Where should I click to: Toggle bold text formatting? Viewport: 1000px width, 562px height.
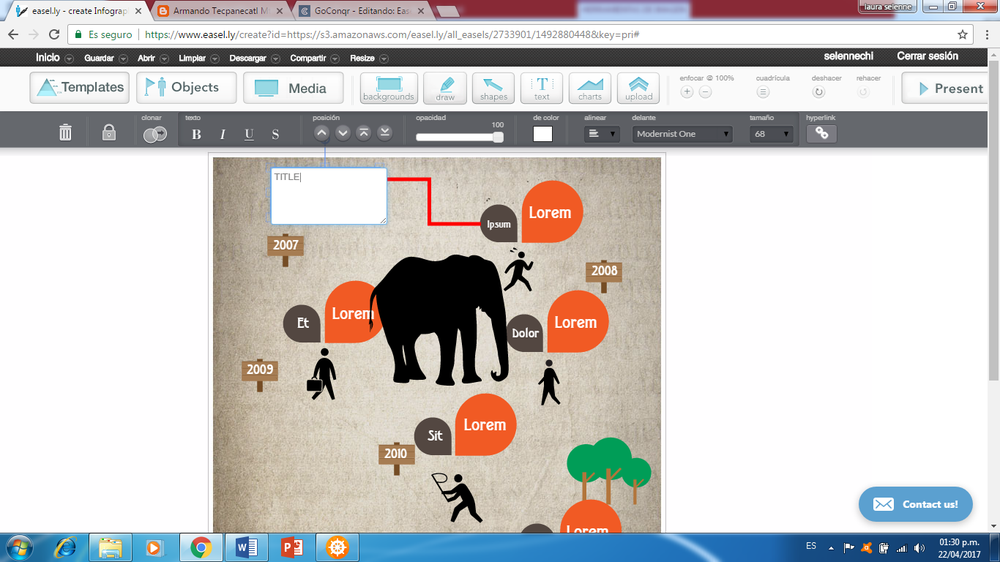coord(196,134)
